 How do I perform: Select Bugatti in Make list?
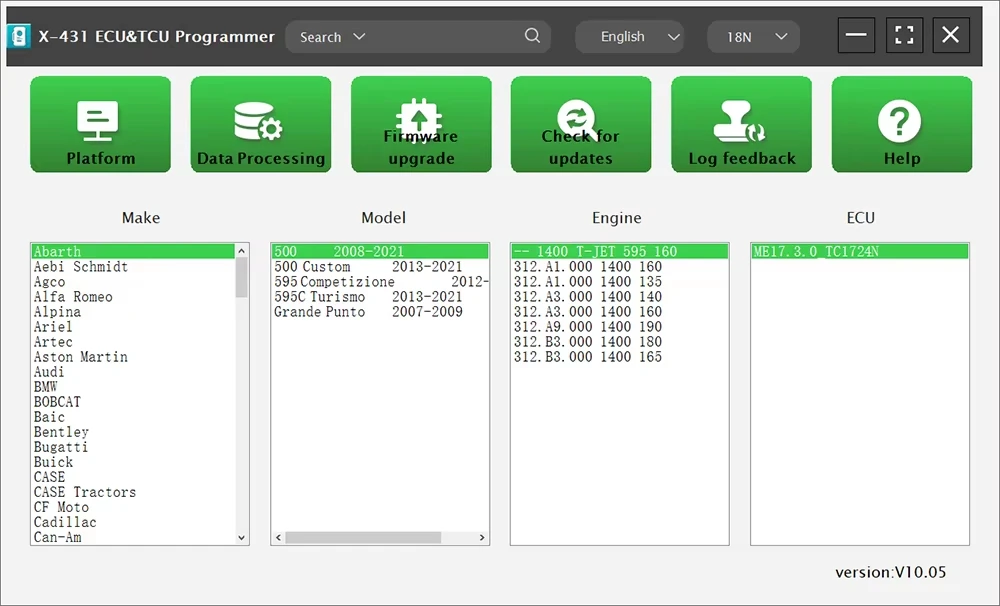pyautogui.click(x=61, y=447)
